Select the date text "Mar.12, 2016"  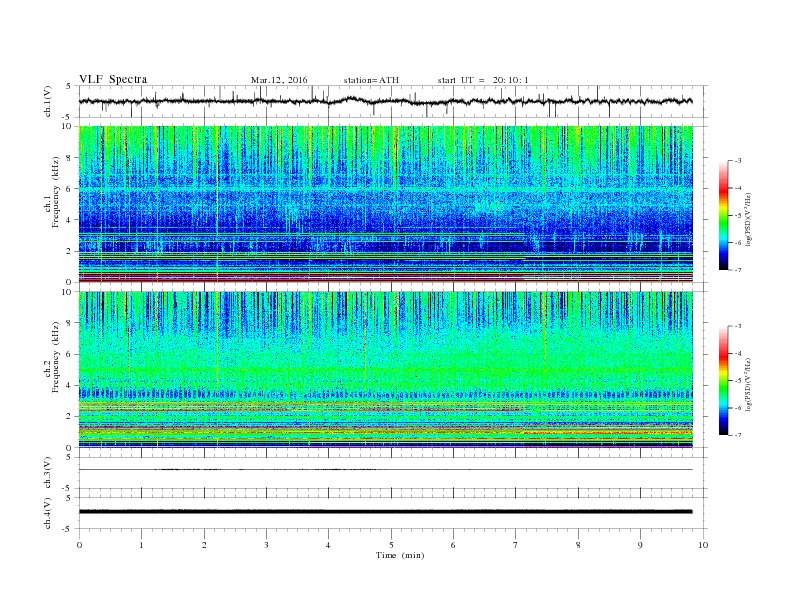[279, 80]
